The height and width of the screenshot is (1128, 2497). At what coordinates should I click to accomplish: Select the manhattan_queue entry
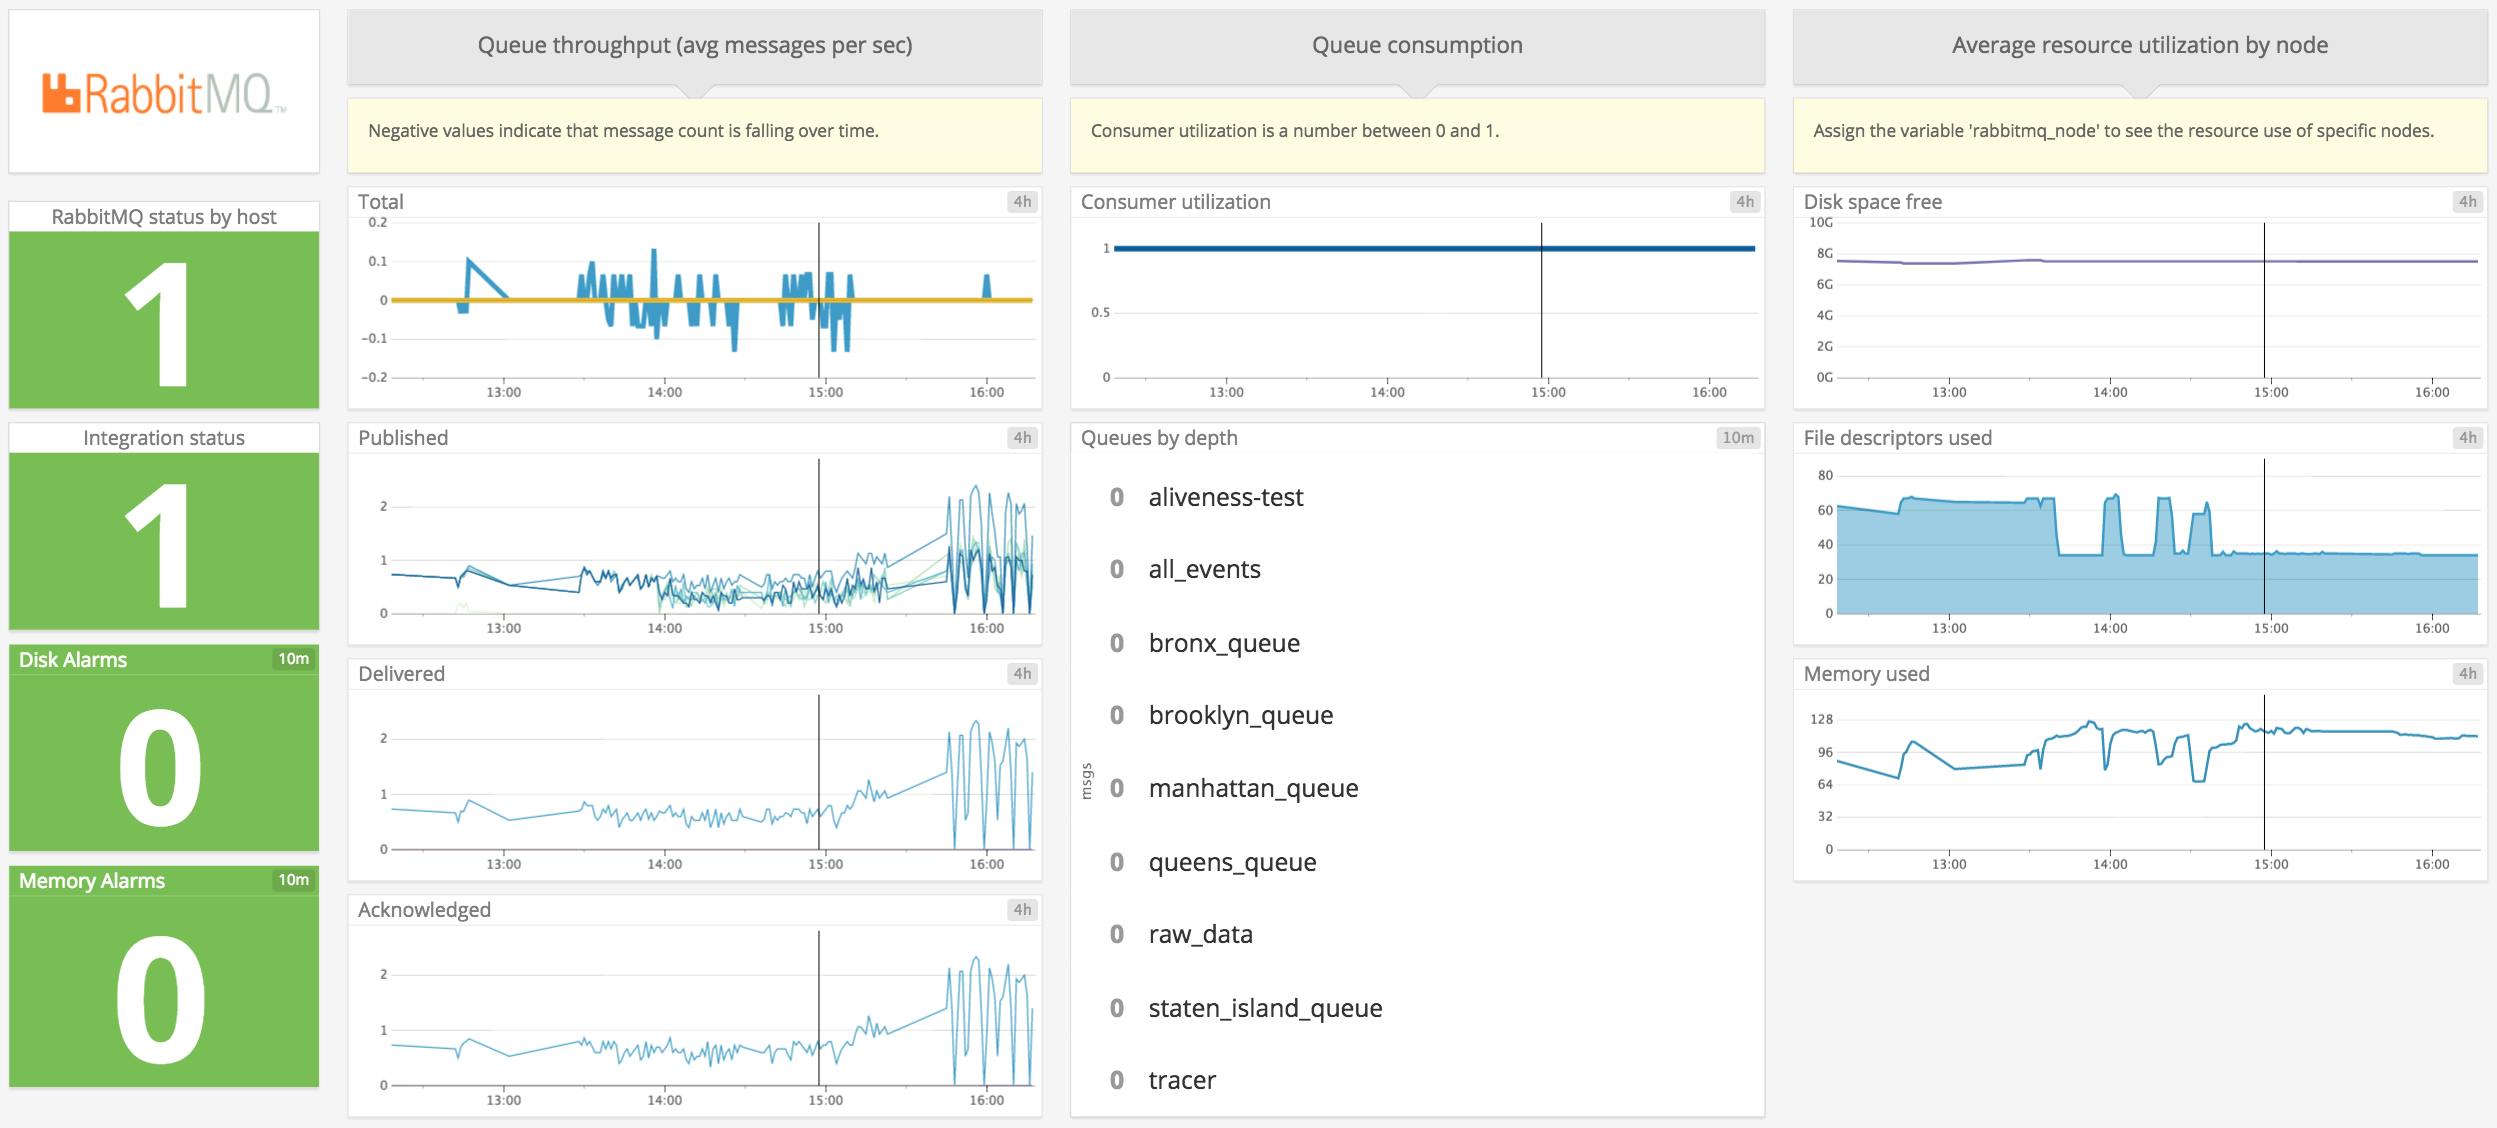point(1254,788)
